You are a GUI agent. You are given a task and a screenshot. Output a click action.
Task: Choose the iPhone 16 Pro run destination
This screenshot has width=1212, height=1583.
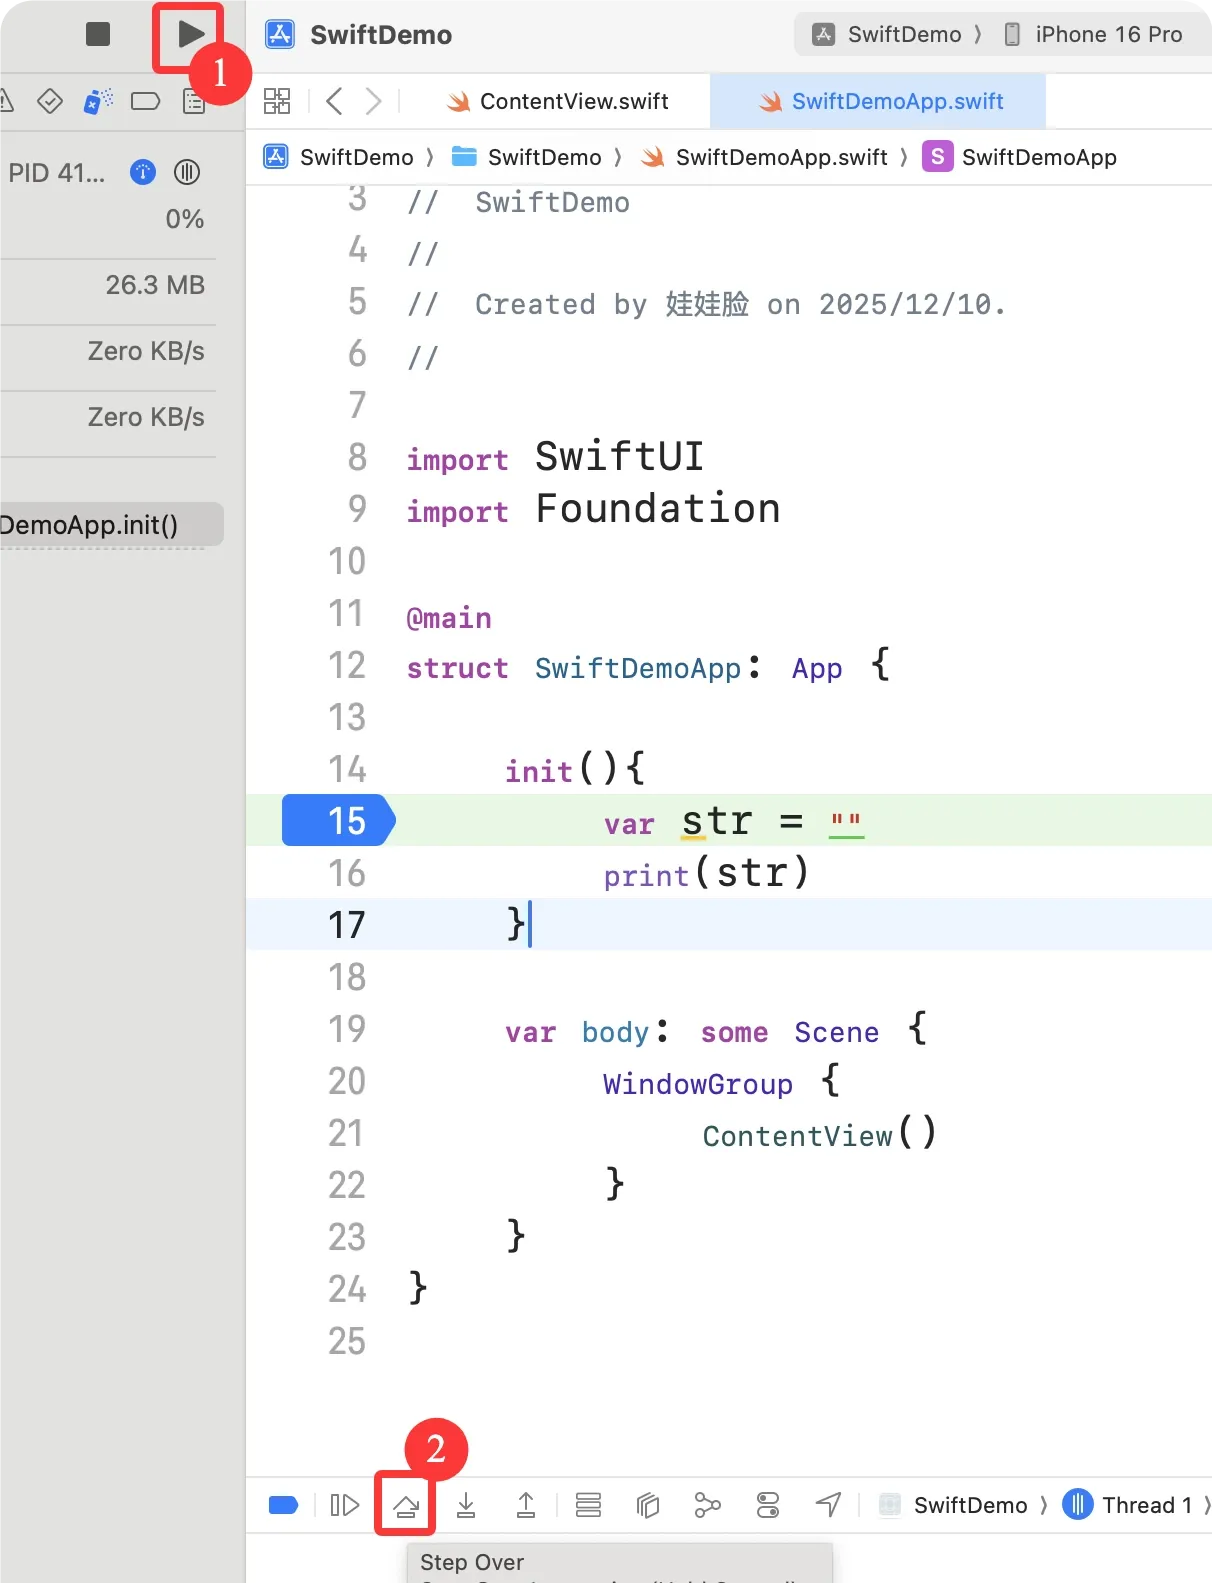coord(1093,34)
